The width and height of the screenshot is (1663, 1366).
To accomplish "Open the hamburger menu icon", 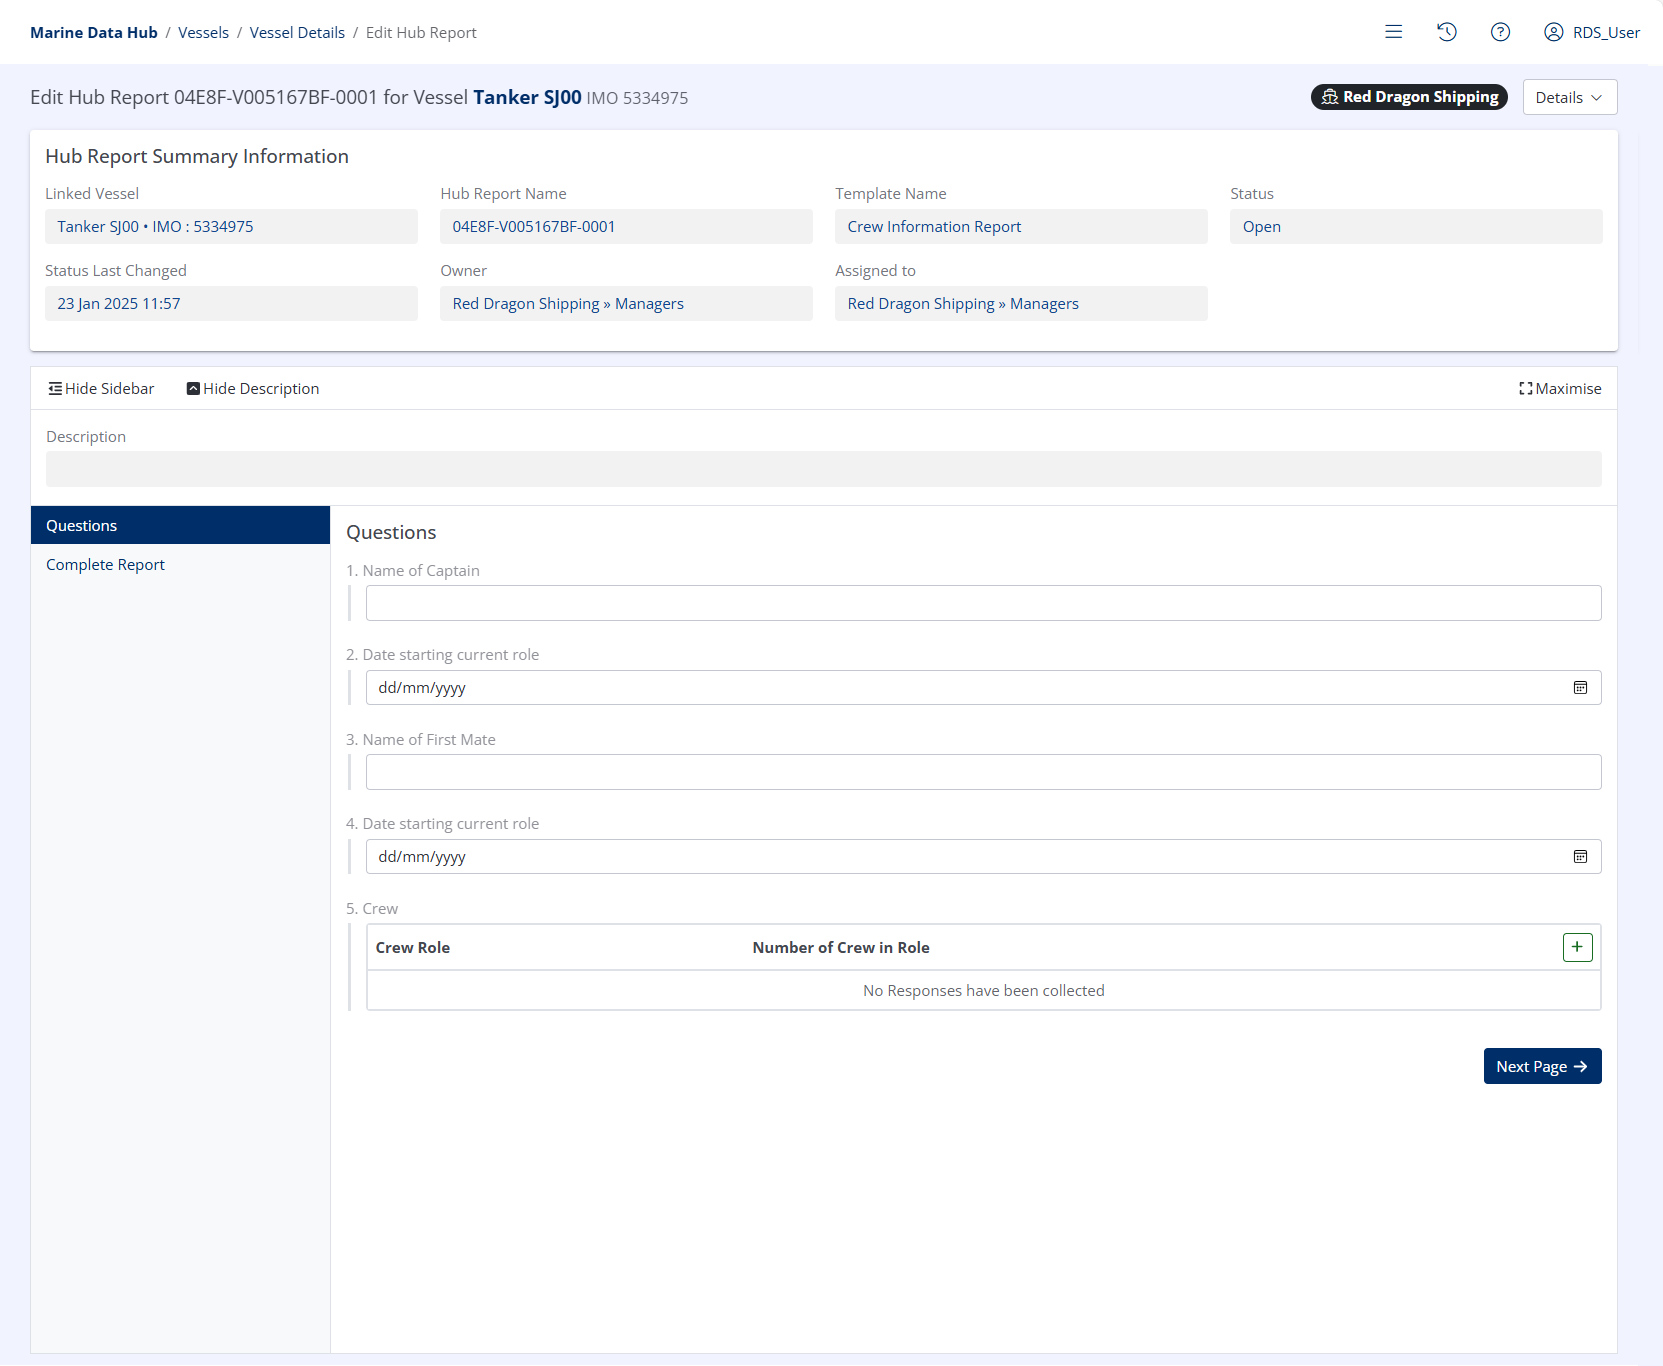I will pos(1393,32).
